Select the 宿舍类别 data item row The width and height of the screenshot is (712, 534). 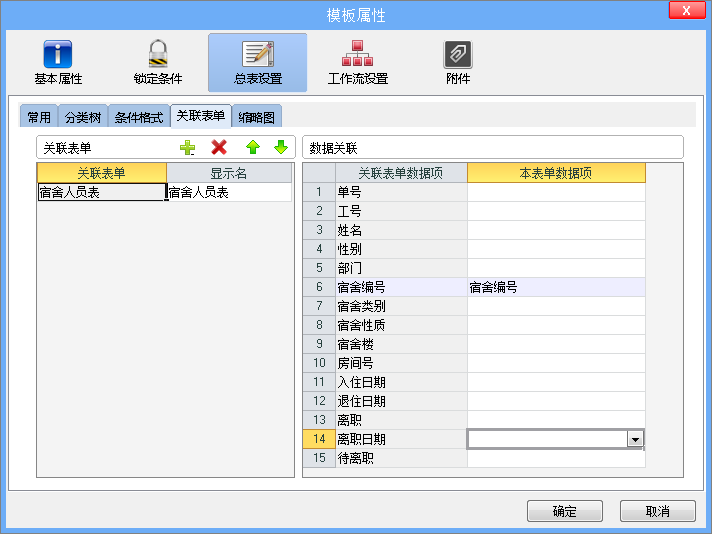point(401,306)
